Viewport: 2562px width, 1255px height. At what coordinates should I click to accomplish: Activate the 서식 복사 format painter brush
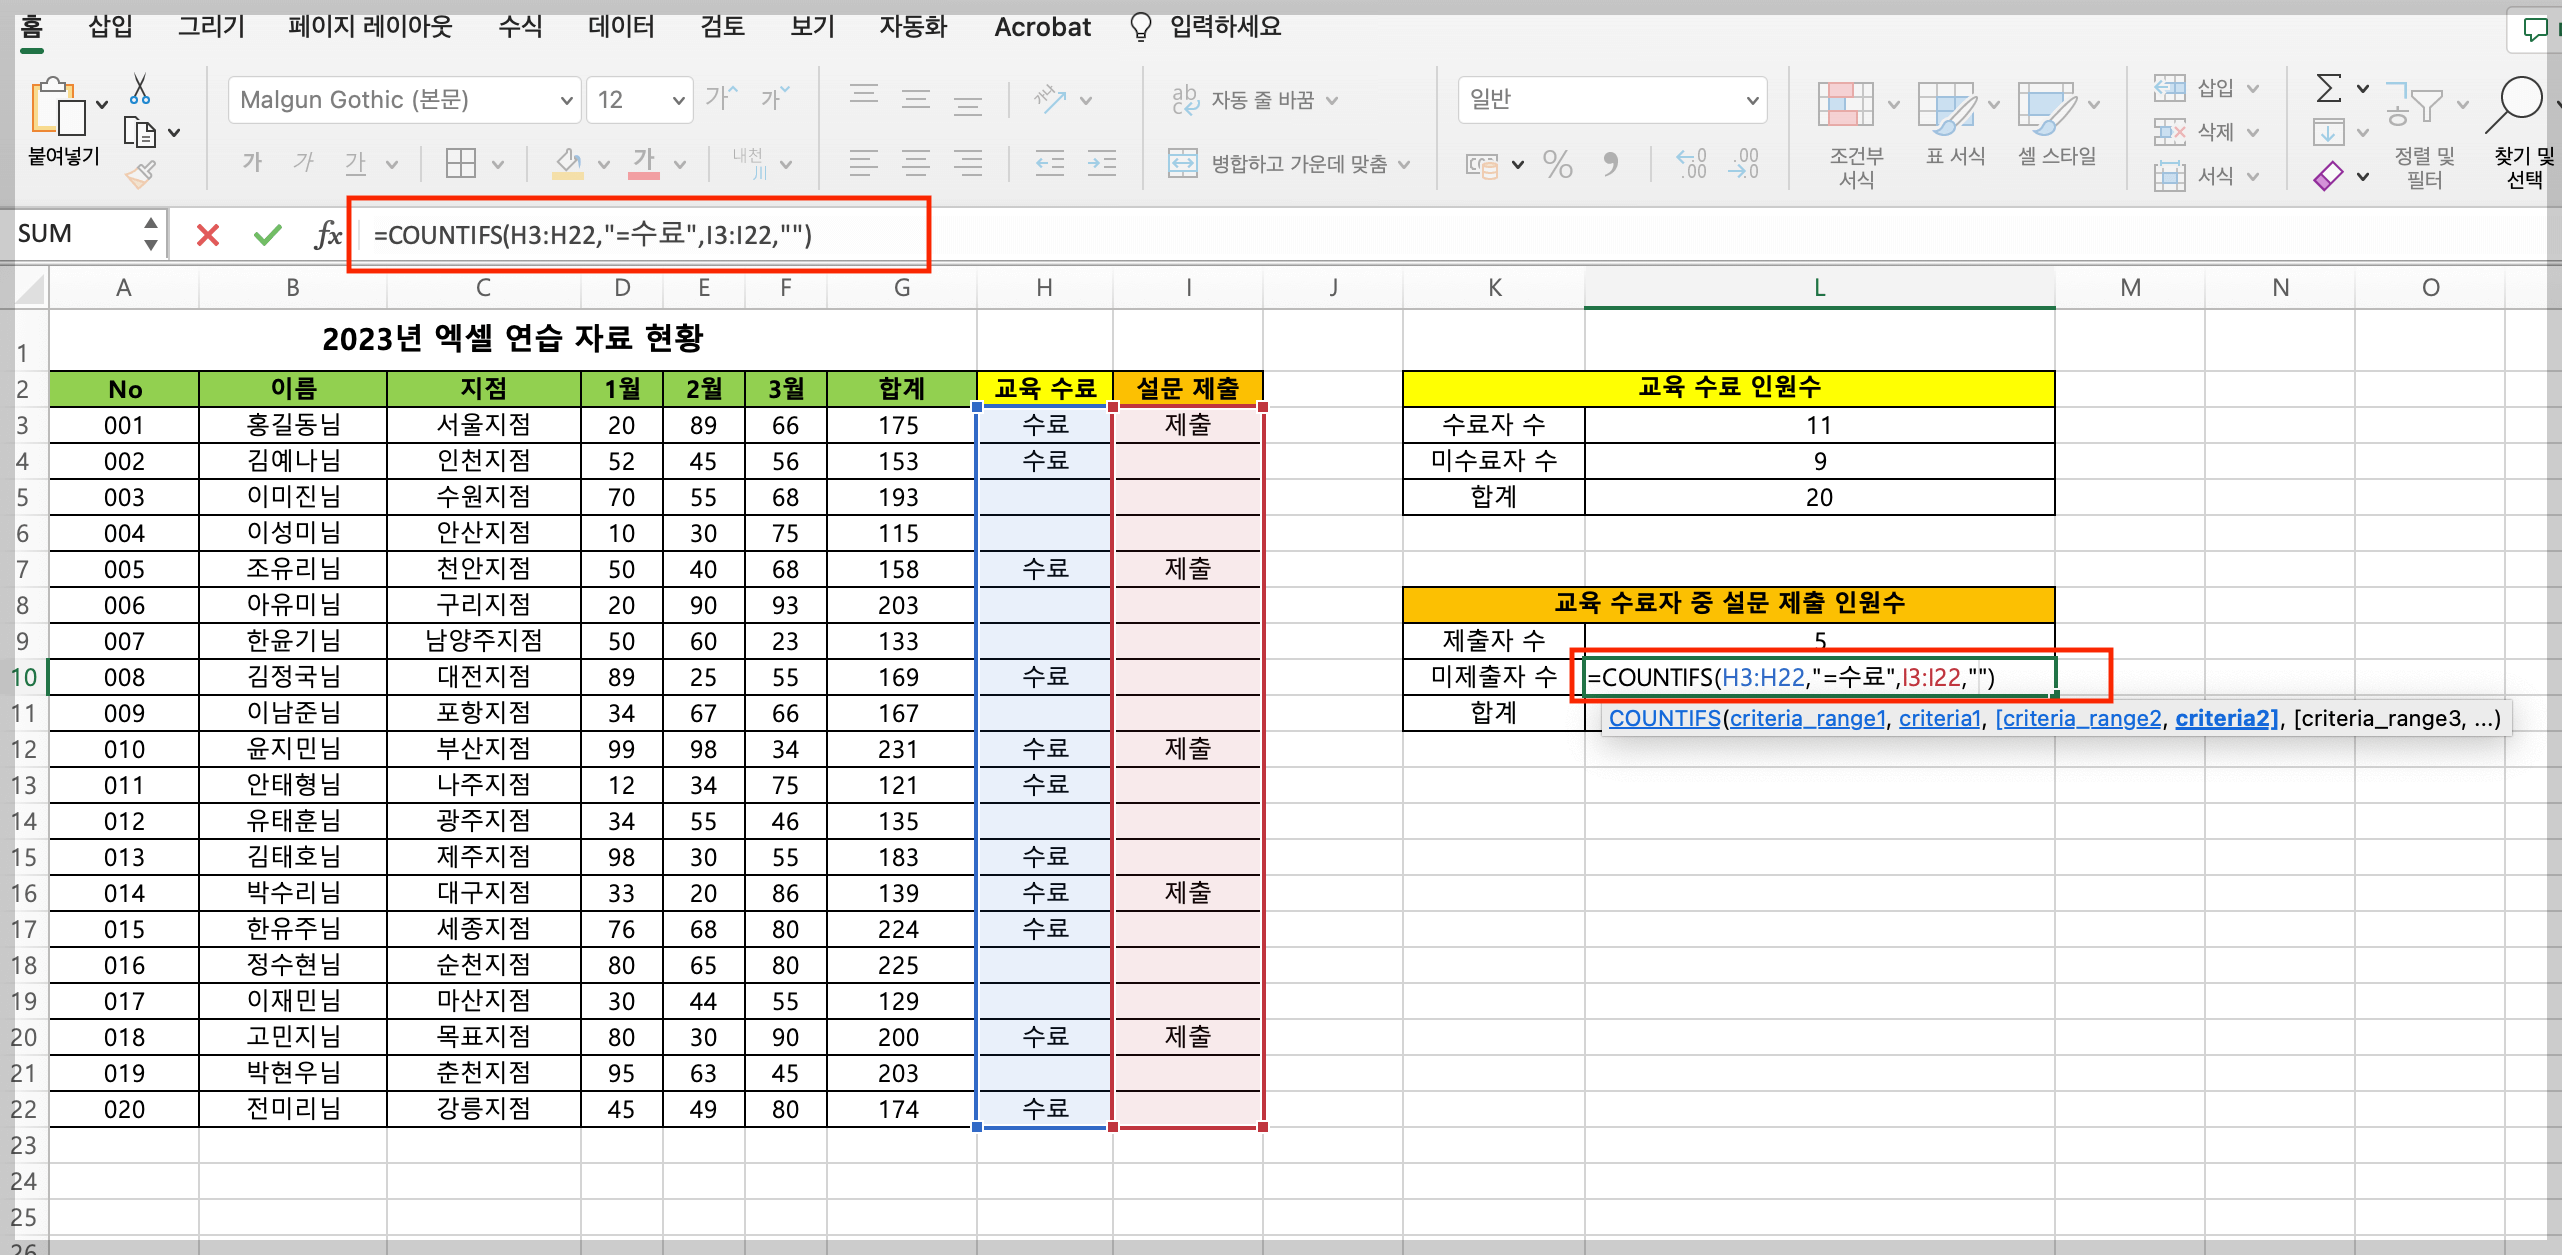pyautogui.click(x=141, y=174)
